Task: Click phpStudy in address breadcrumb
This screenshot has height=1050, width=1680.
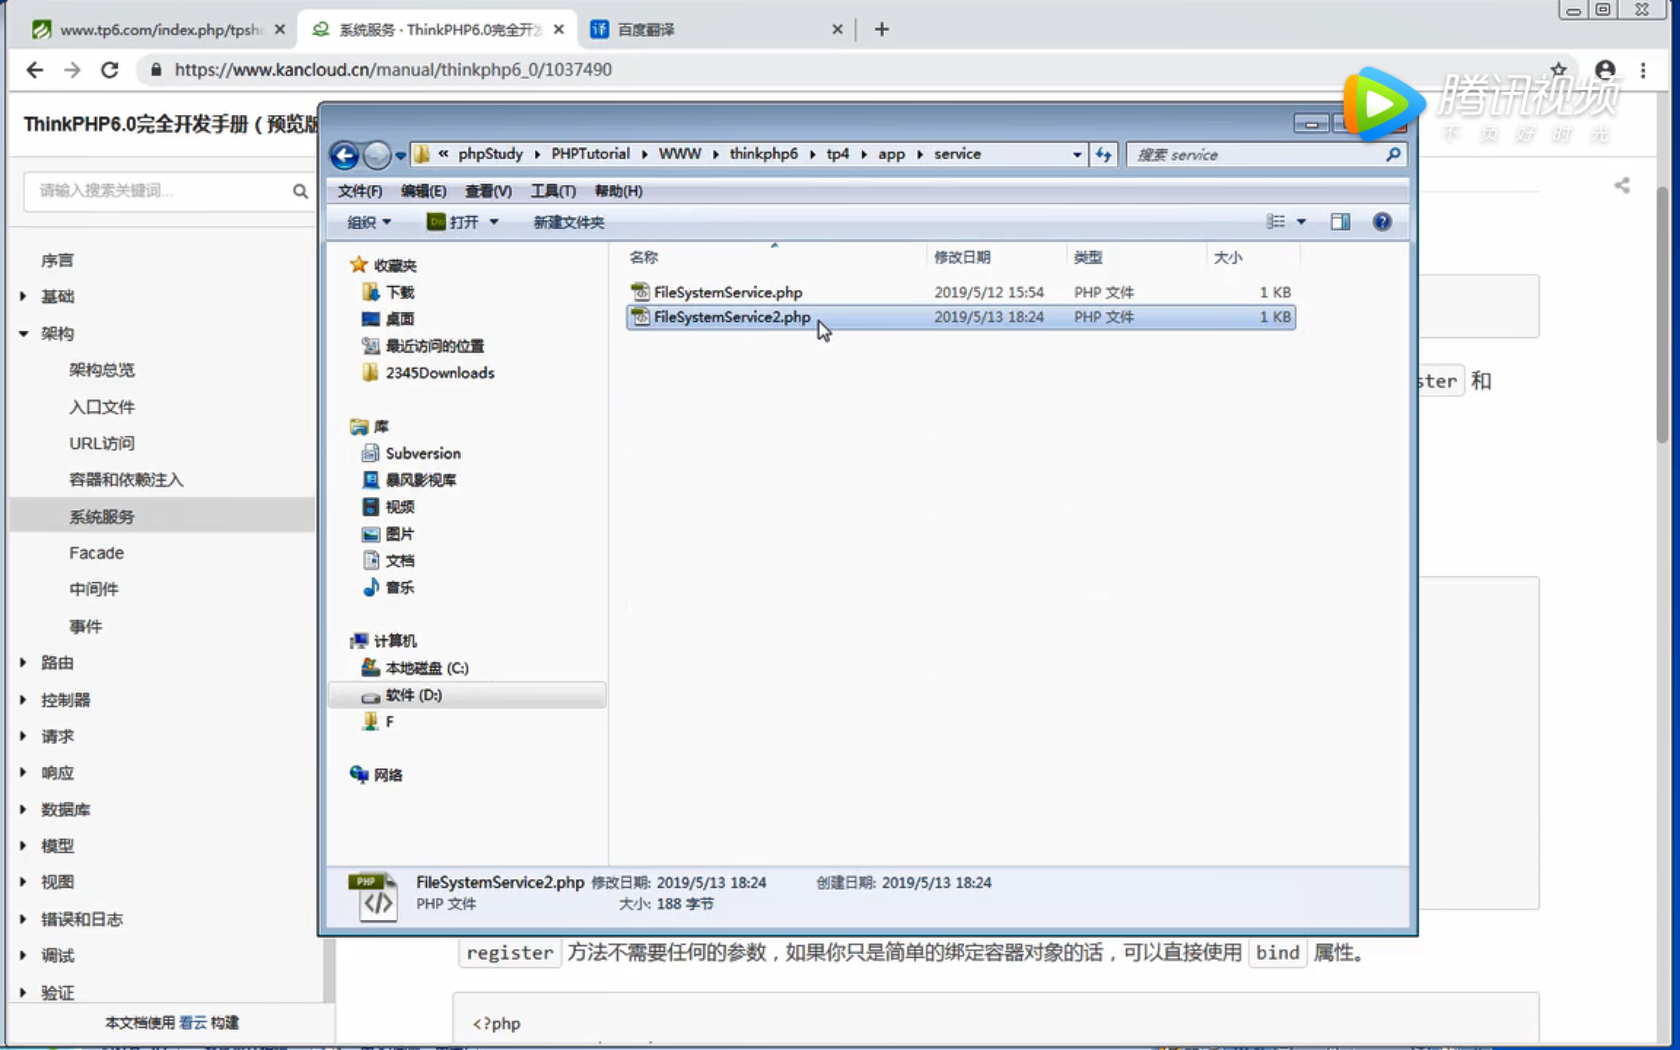Action: point(490,154)
